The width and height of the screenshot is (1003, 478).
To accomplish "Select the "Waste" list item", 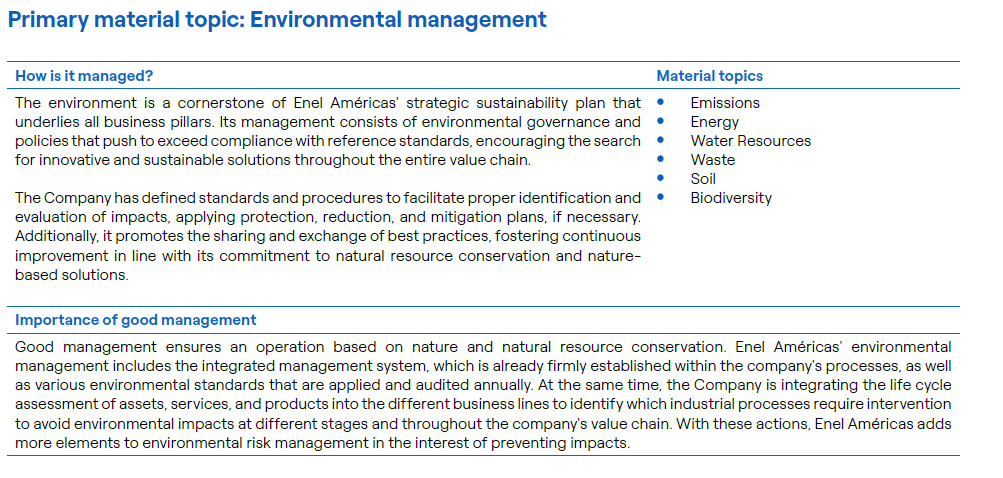I will (x=712, y=160).
